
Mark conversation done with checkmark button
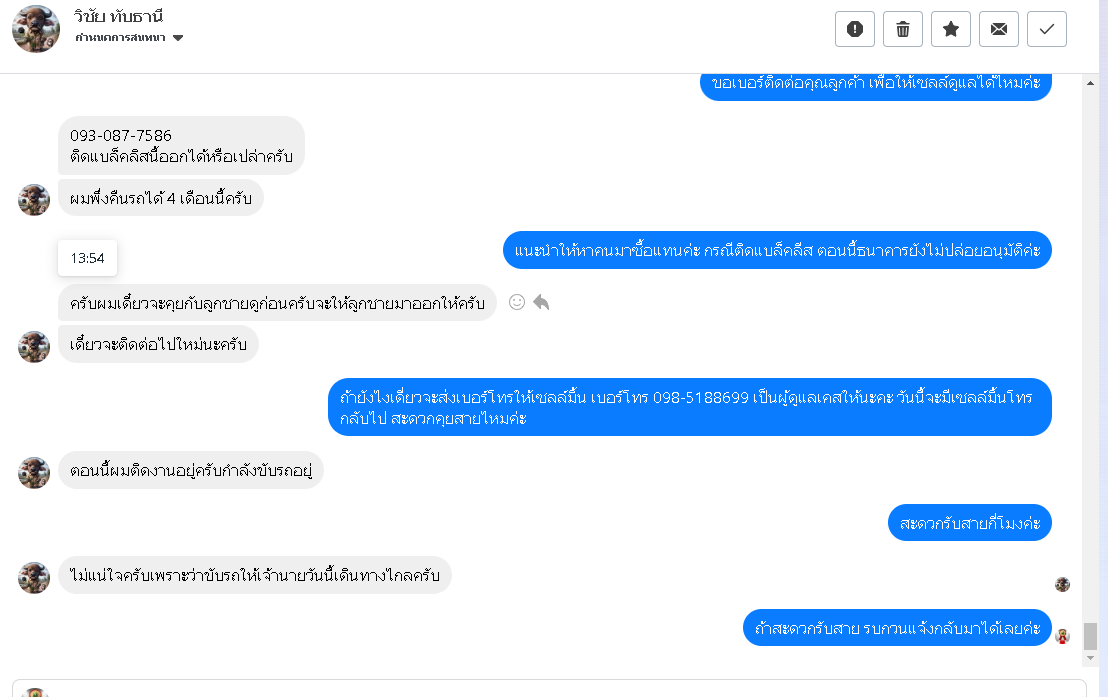[x=1046, y=29]
